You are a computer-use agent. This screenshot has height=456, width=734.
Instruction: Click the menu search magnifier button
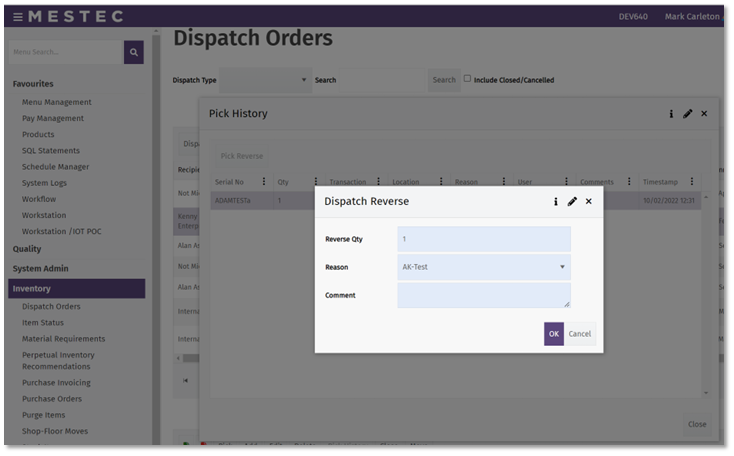(x=134, y=52)
